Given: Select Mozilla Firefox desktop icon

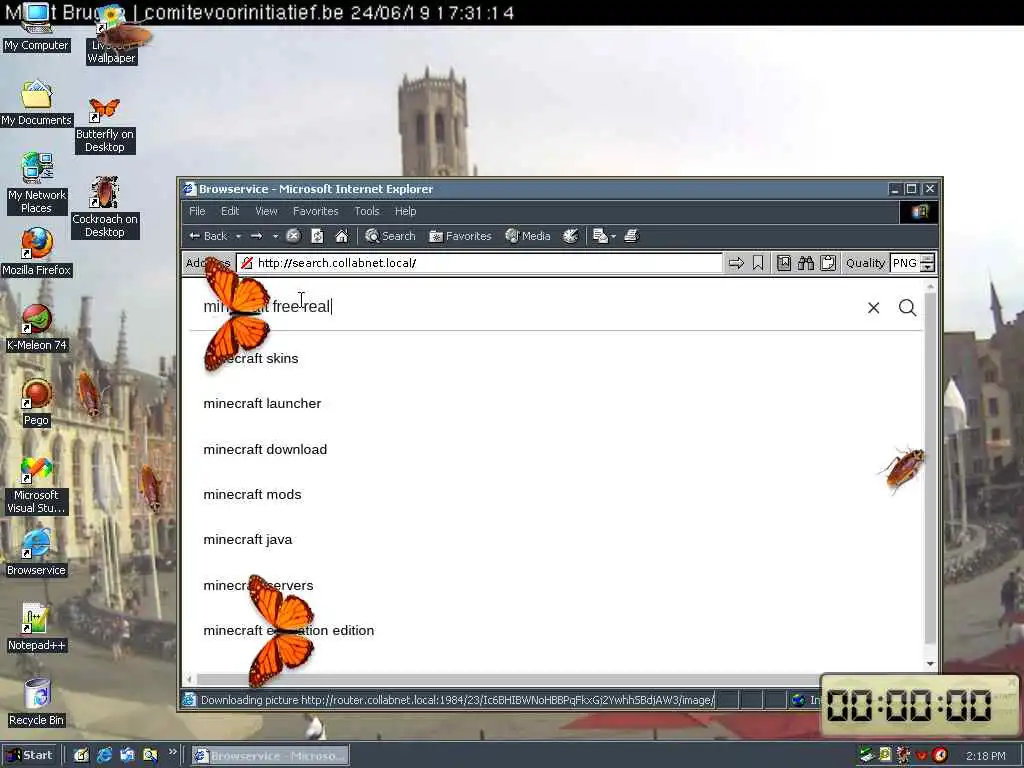Looking at the screenshot, I should [x=37, y=252].
